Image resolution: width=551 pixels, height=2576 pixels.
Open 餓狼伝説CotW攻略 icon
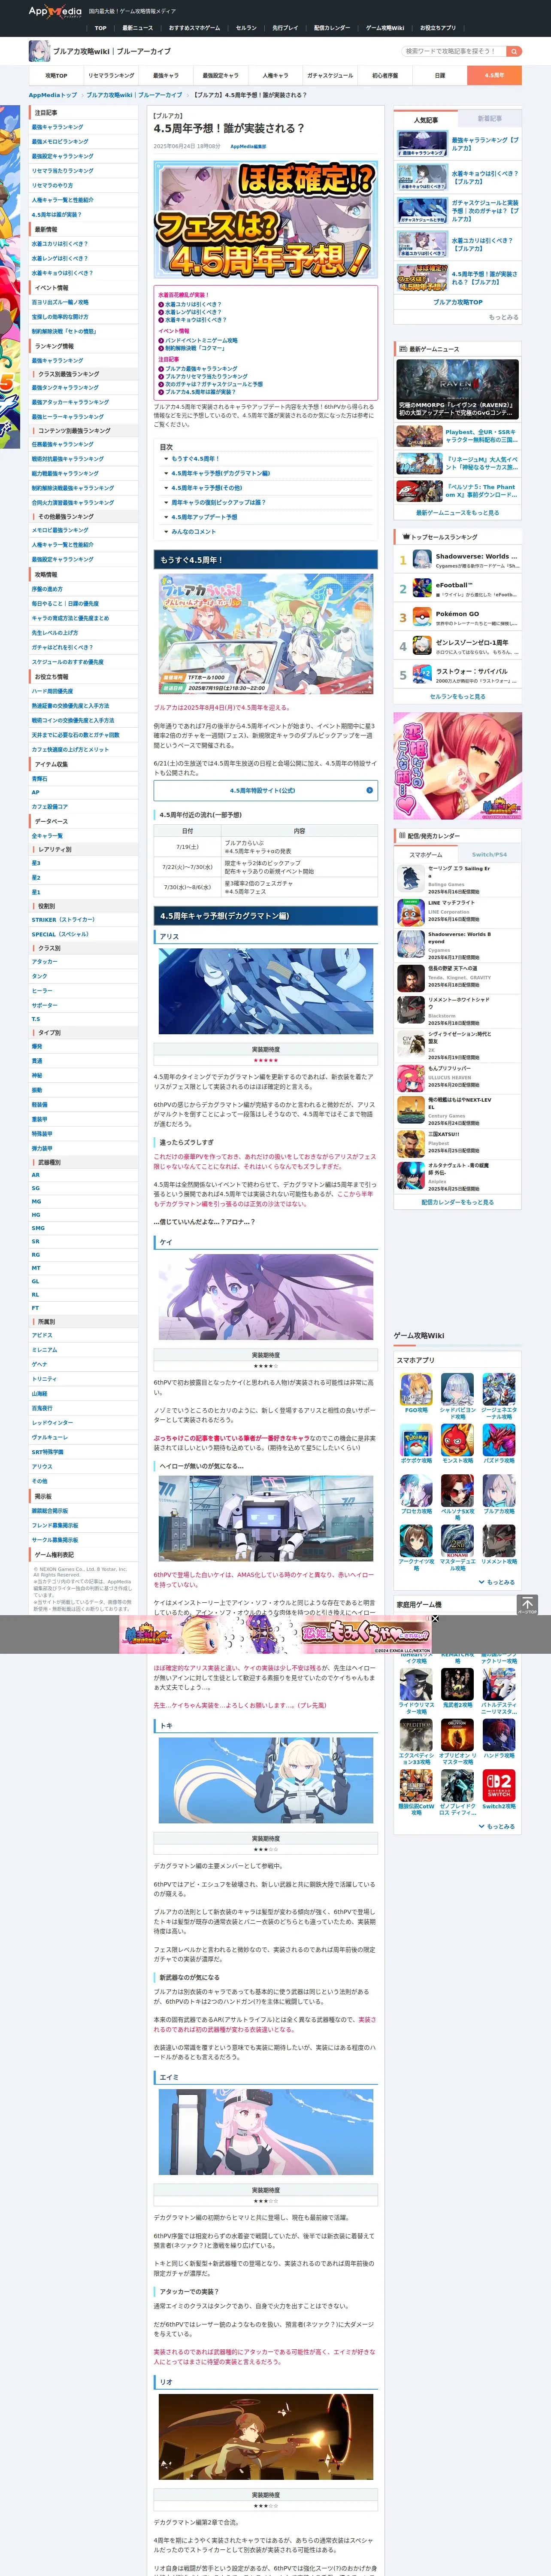[x=416, y=1786]
